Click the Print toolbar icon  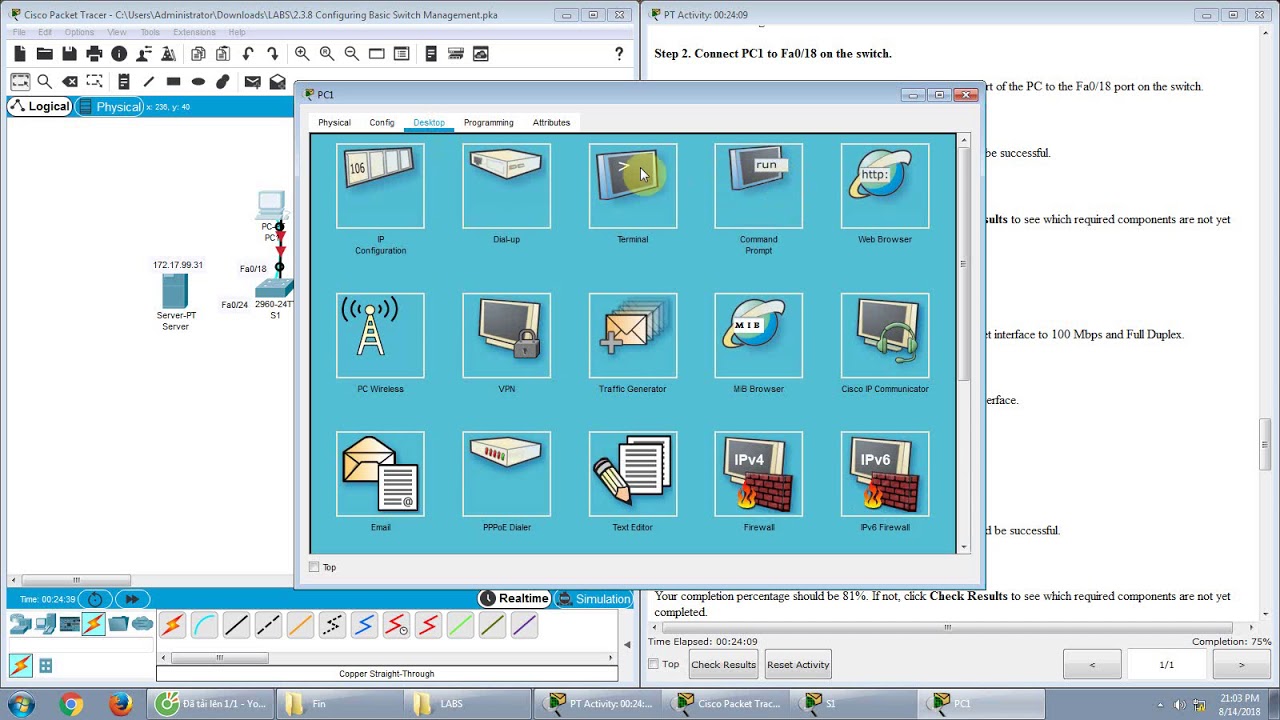pyautogui.click(x=94, y=54)
